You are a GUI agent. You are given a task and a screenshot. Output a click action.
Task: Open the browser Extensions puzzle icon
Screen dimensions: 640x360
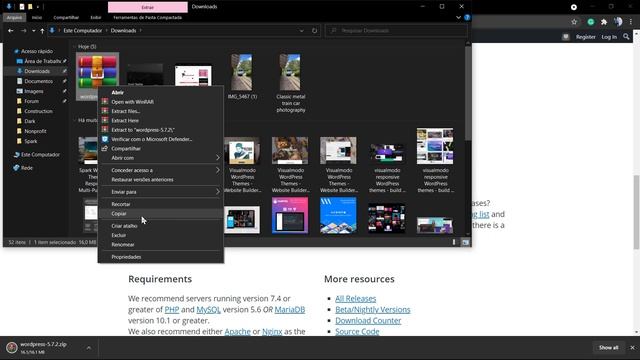[x=604, y=22]
